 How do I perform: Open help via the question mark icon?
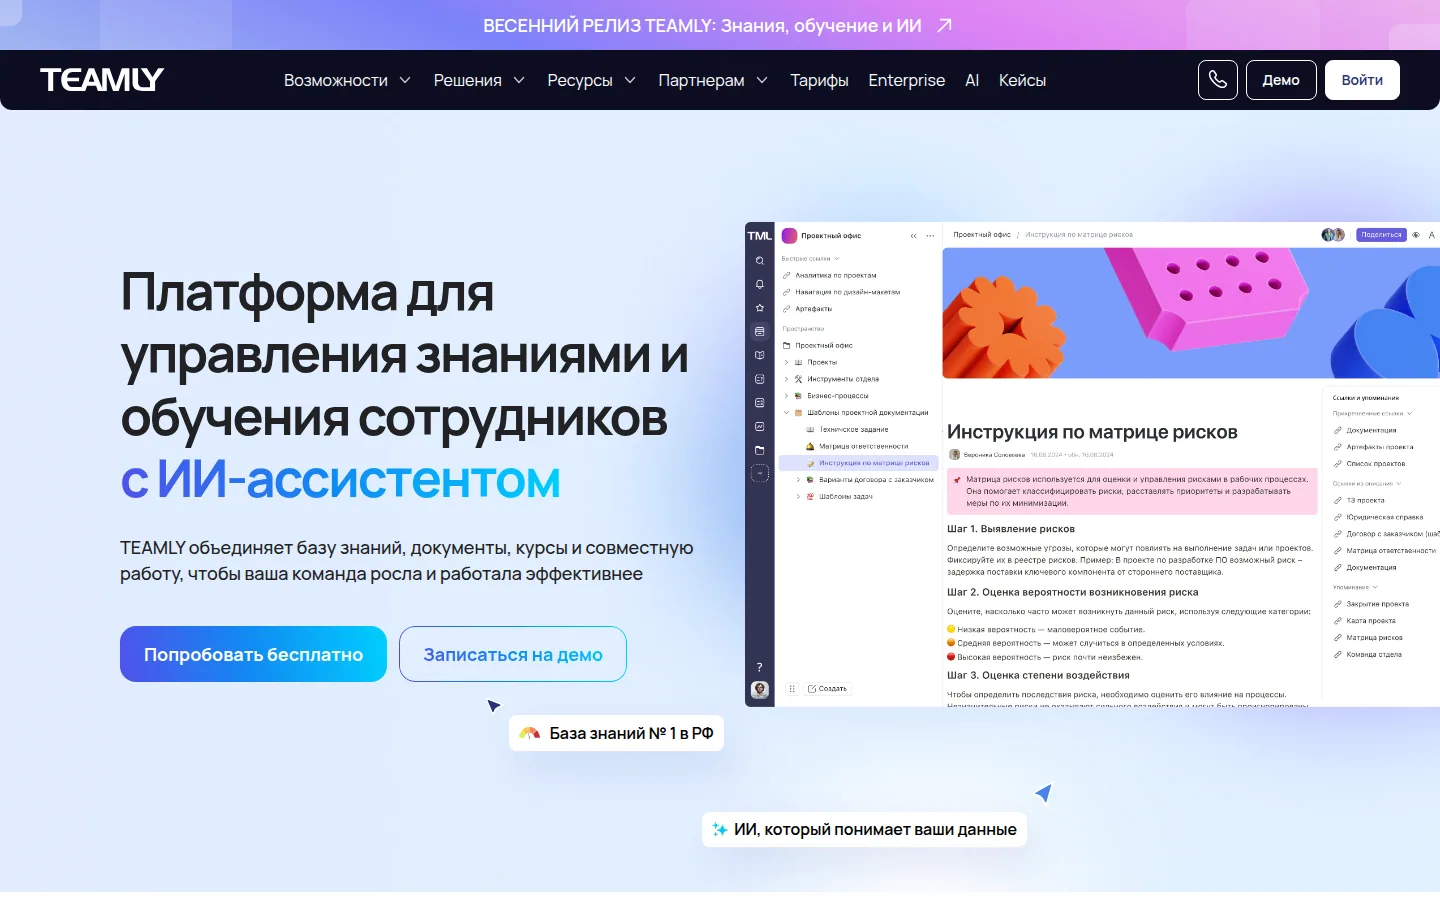(x=760, y=667)
